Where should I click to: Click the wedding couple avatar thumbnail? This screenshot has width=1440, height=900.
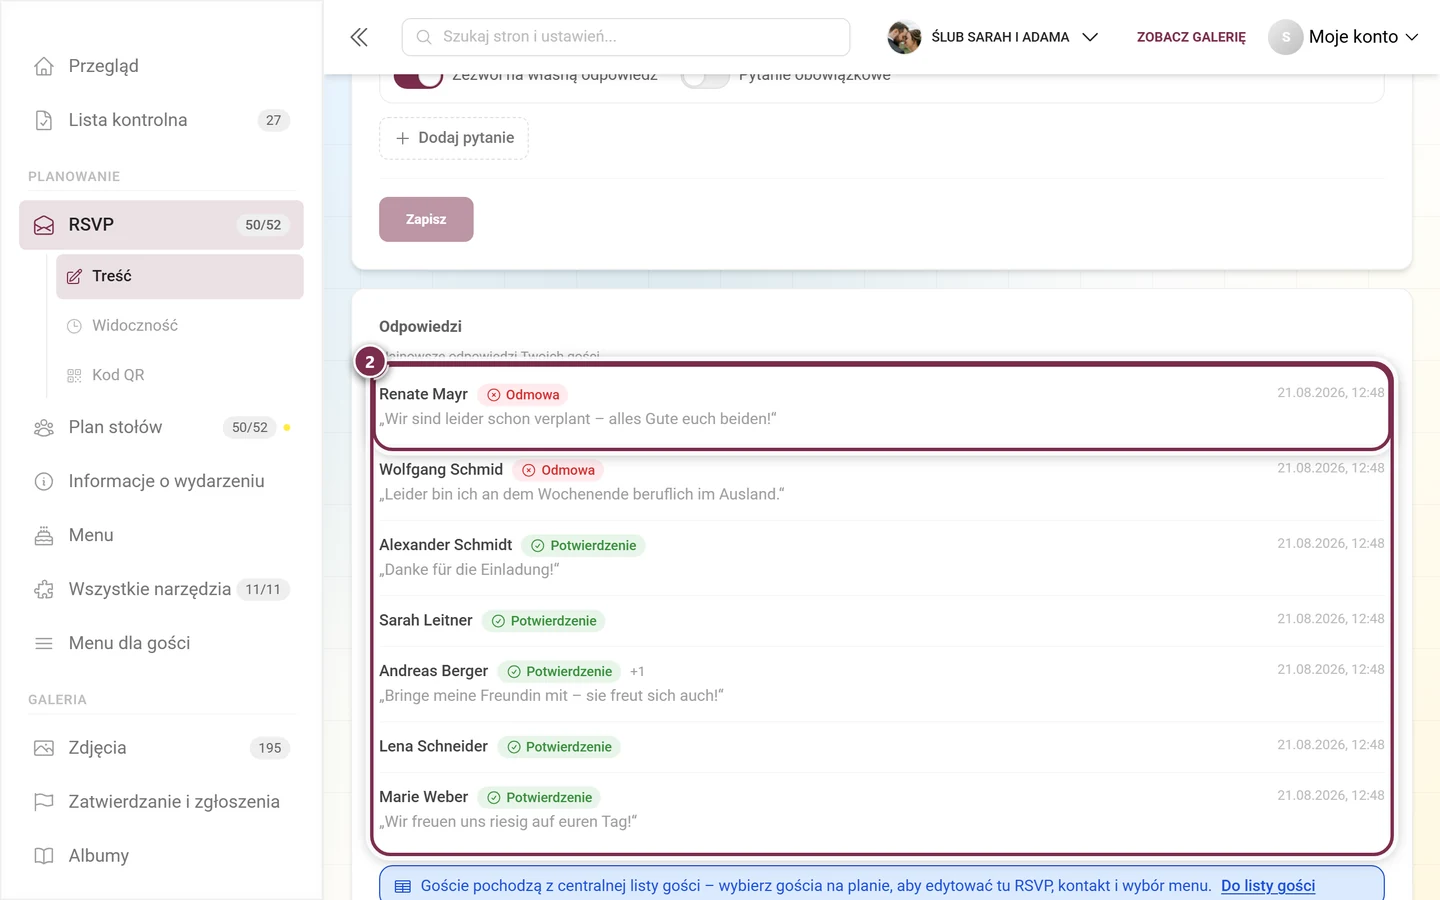(904, 37)
